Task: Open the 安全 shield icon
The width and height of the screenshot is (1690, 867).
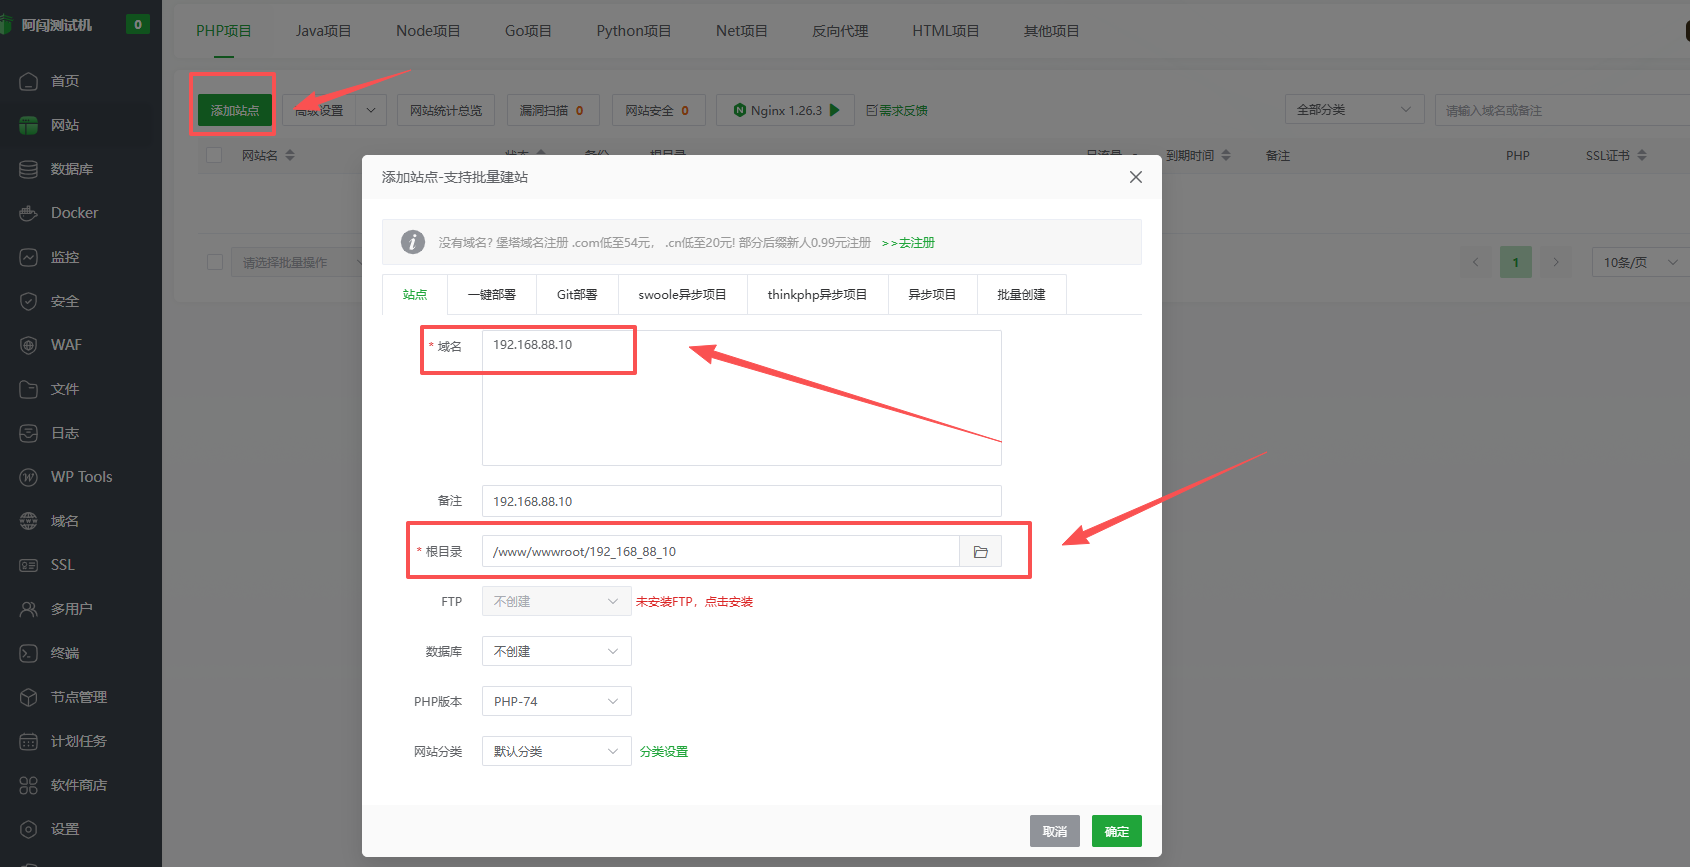Action: [29, 301]
